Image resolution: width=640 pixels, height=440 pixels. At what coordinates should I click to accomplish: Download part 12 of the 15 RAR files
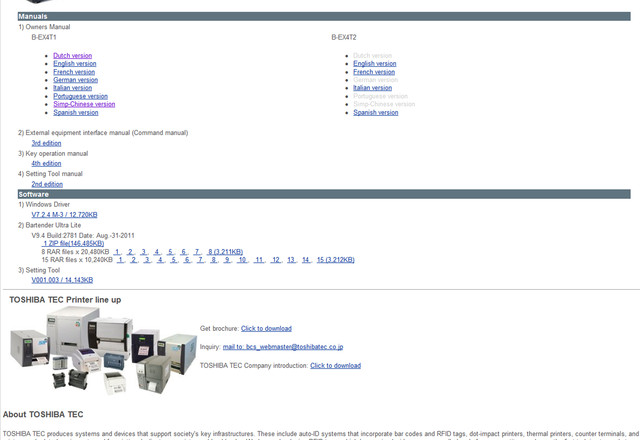[276, 260]
